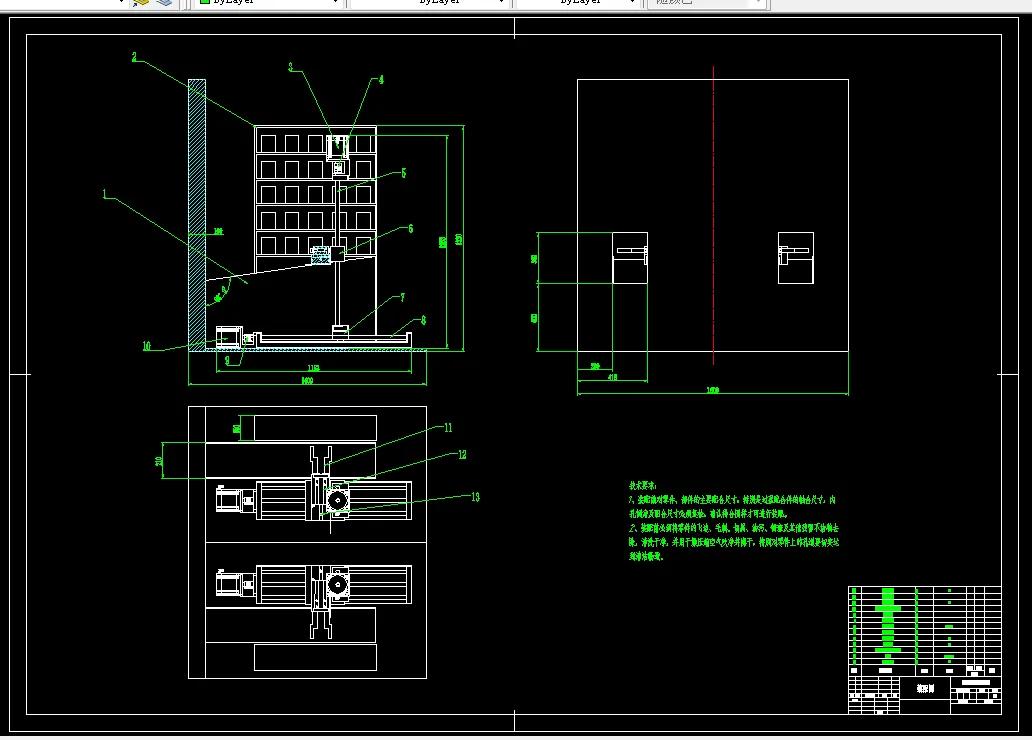
Task: Select part balloon number 8
Action: [x=423, y=320]
